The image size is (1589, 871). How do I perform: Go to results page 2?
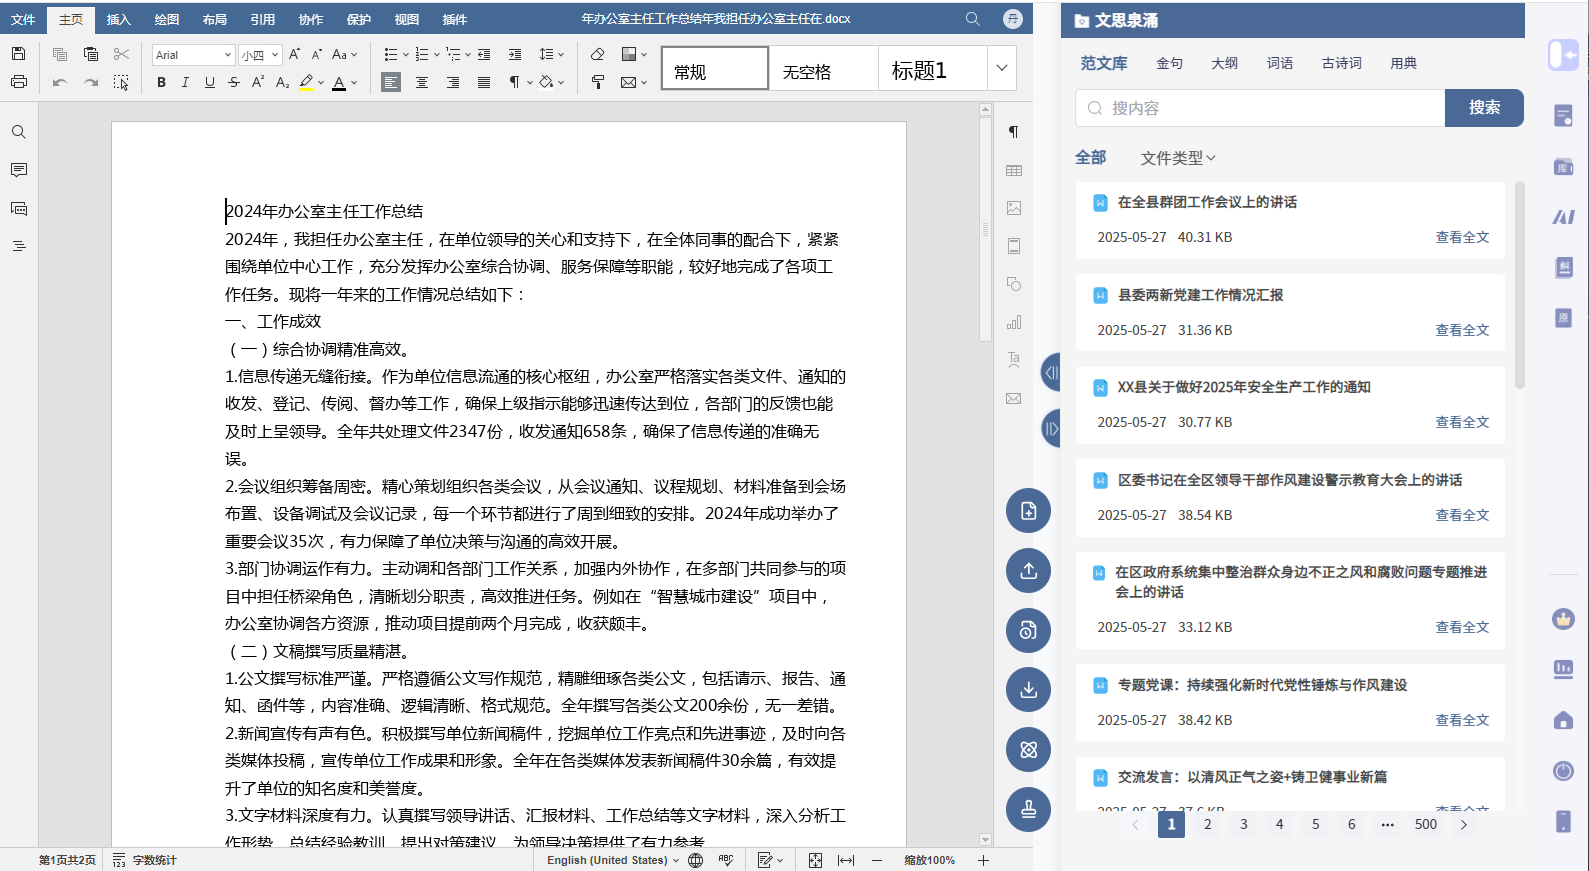point(1208,824)
